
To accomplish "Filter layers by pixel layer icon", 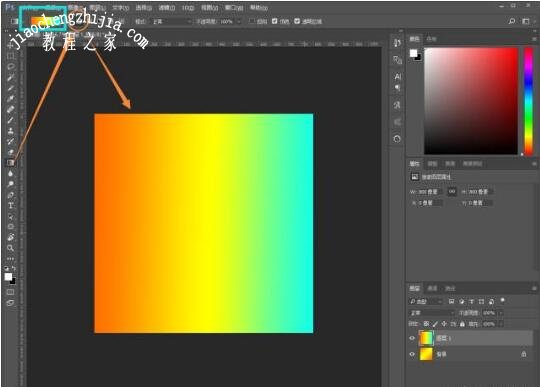I will [x=451, y=302].
